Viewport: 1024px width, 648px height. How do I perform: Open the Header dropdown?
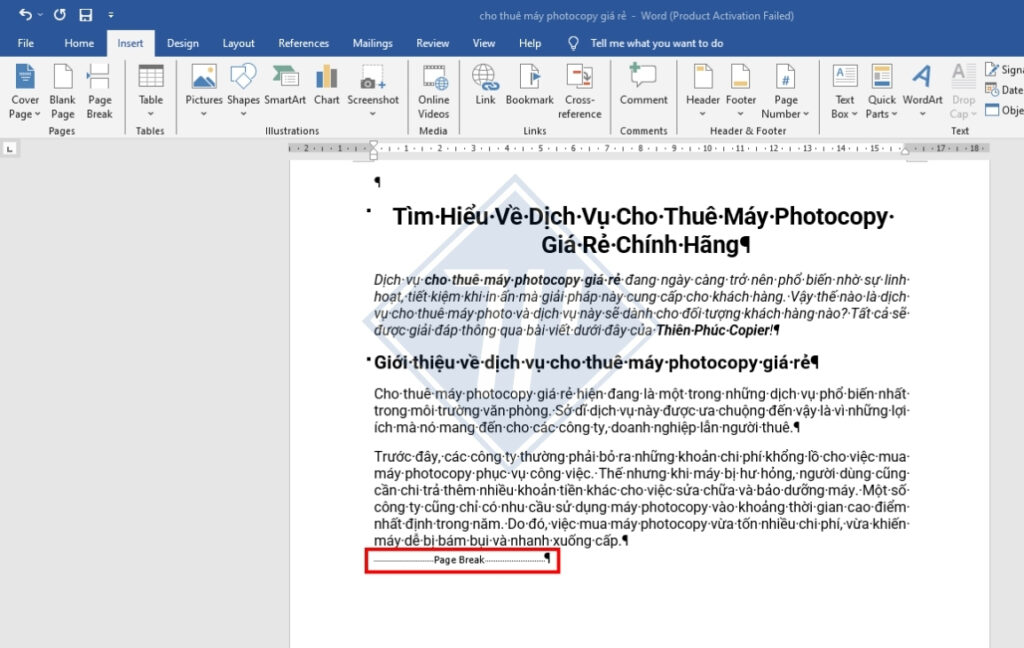703,91
